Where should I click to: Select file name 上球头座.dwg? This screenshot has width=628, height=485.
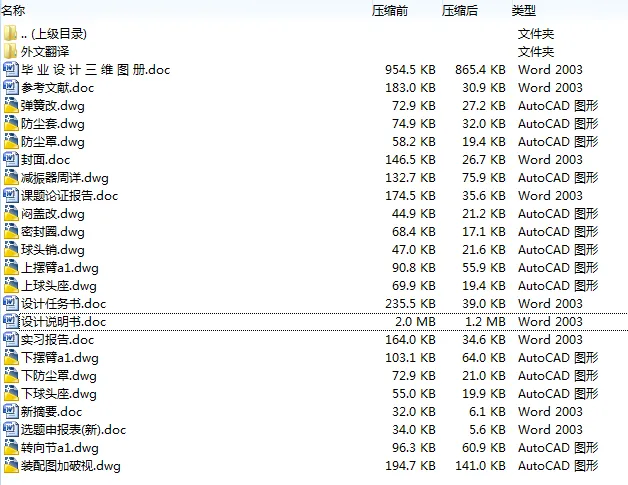pos(59,286)
